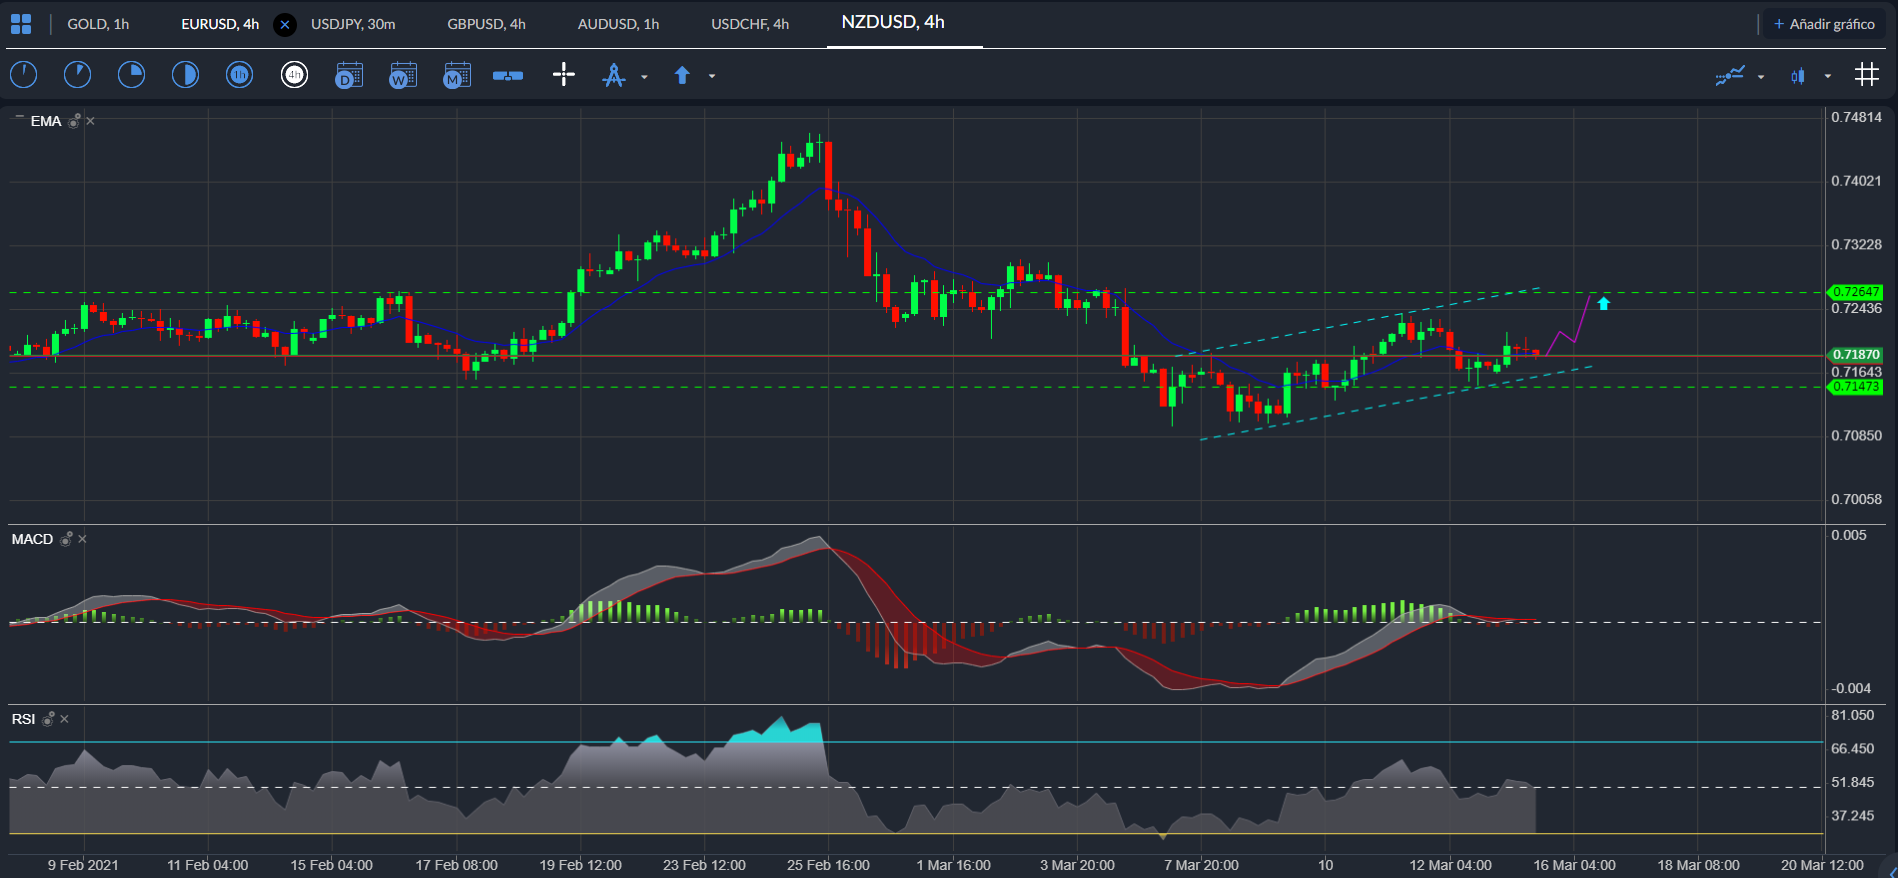Click the 12 Mar 04:00 time axis label
The image size is (1898, 878).
(x=1450, y=865)
